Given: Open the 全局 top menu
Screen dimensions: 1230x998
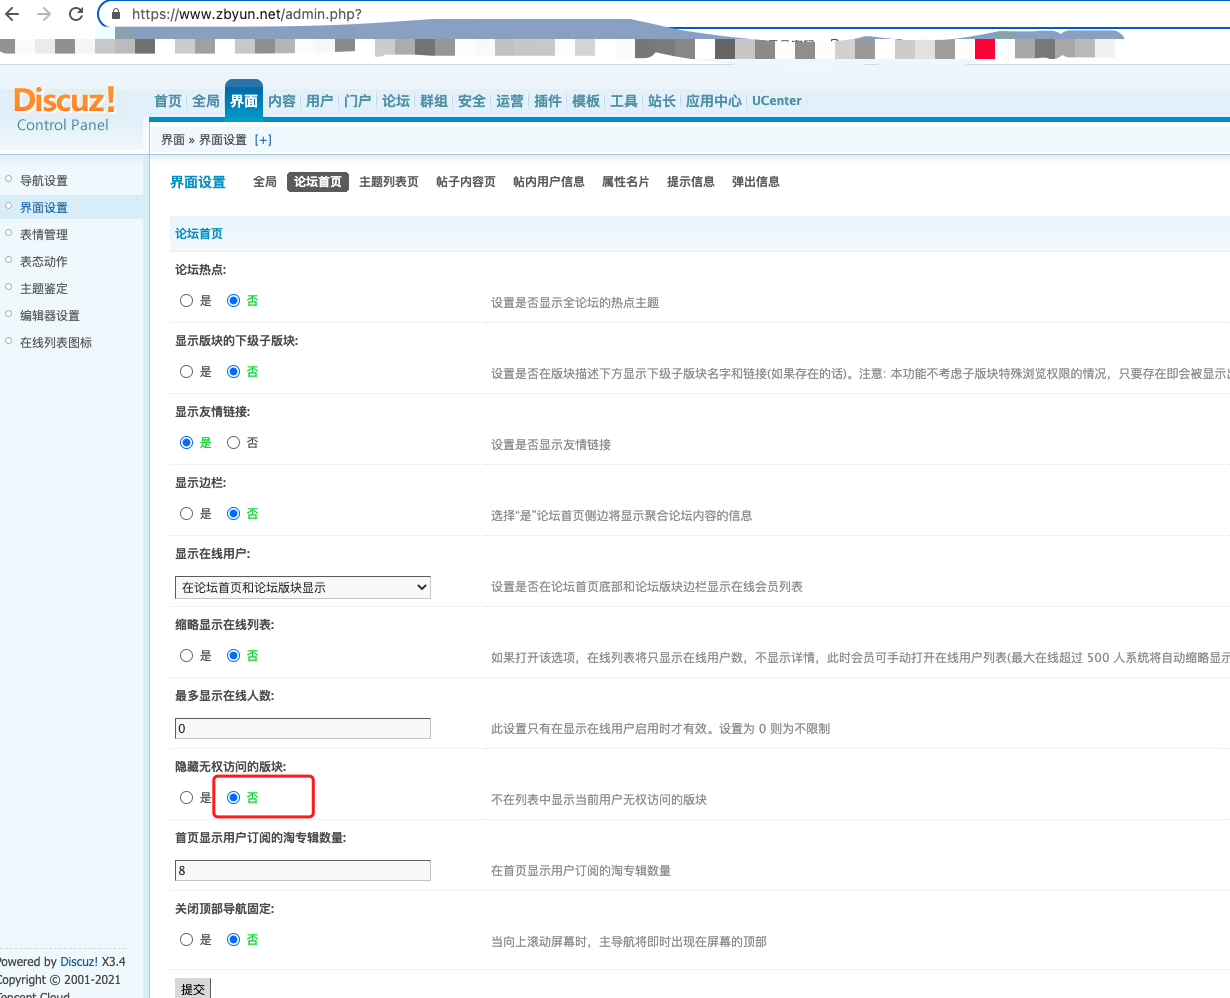Looking at the screenshot, I should point(206,101).
